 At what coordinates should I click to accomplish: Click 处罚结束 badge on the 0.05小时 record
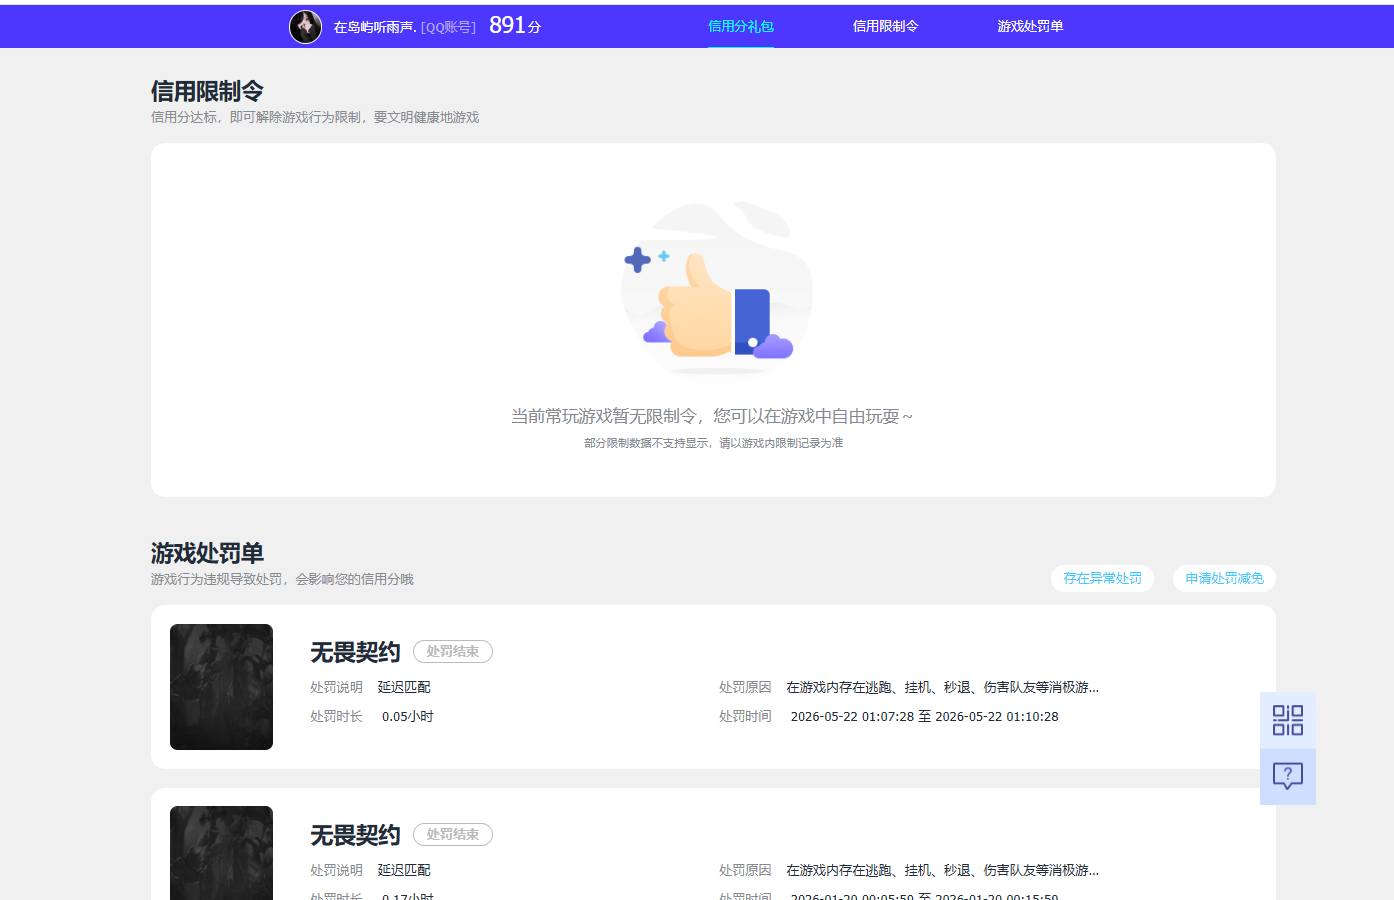coord(453,651)
